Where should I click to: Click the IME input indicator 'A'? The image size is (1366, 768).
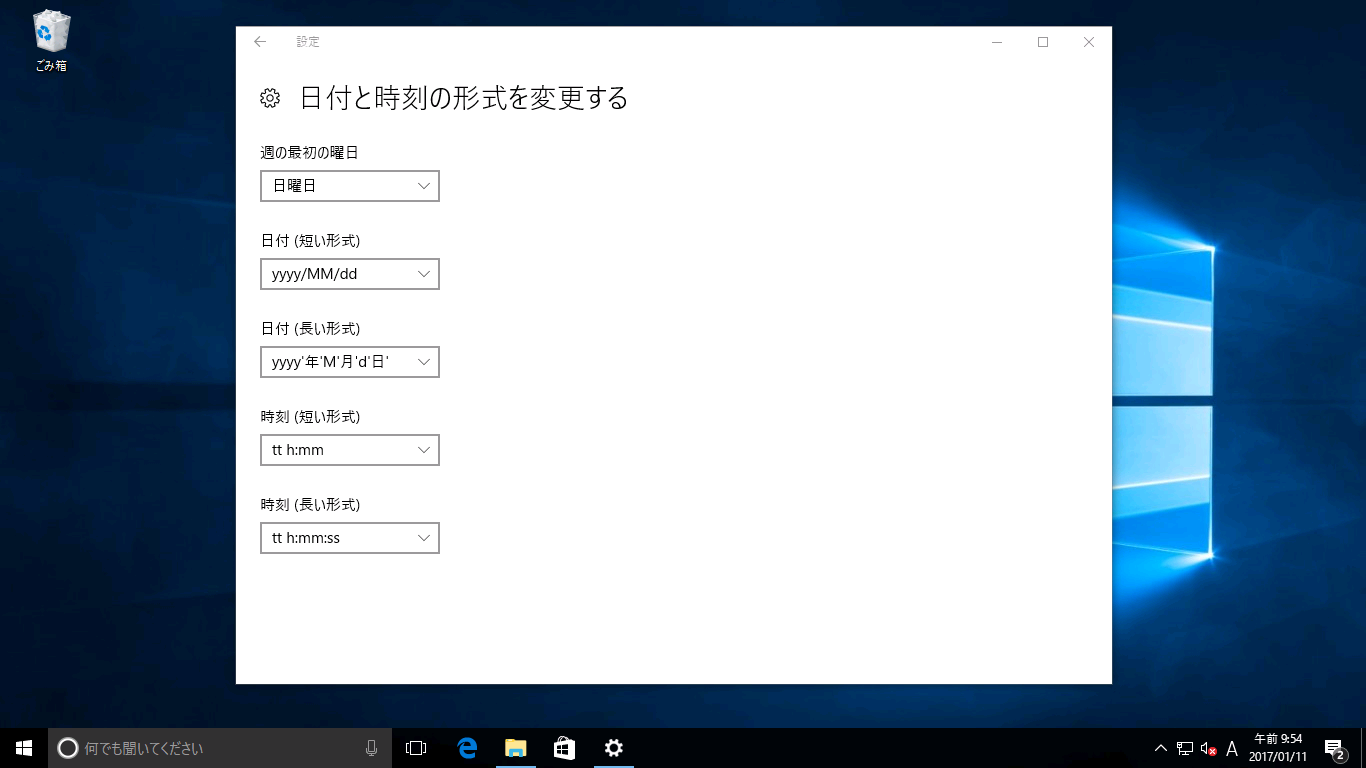1230,747
